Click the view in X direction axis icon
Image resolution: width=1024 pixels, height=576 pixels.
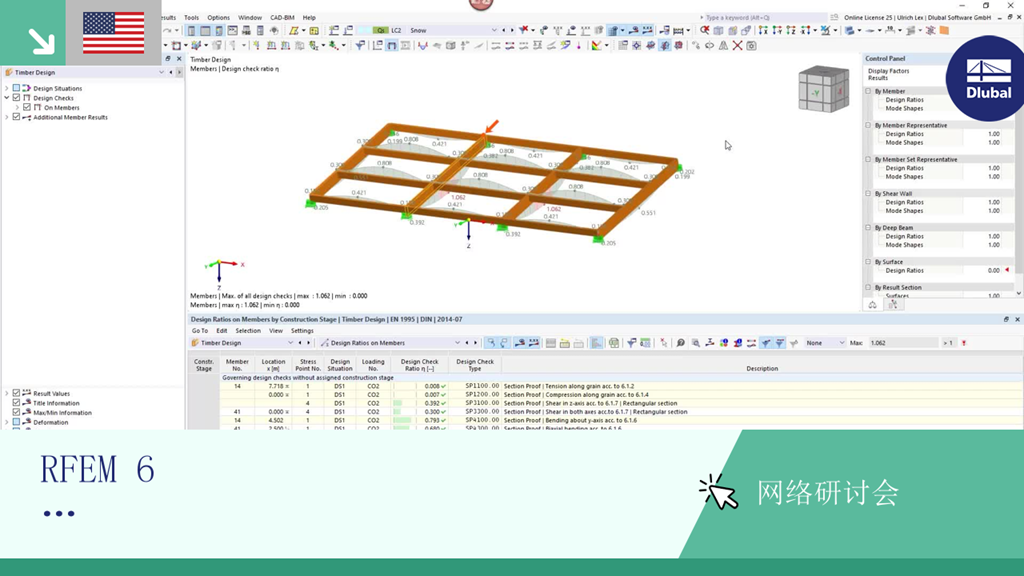[x=763, y=31]
